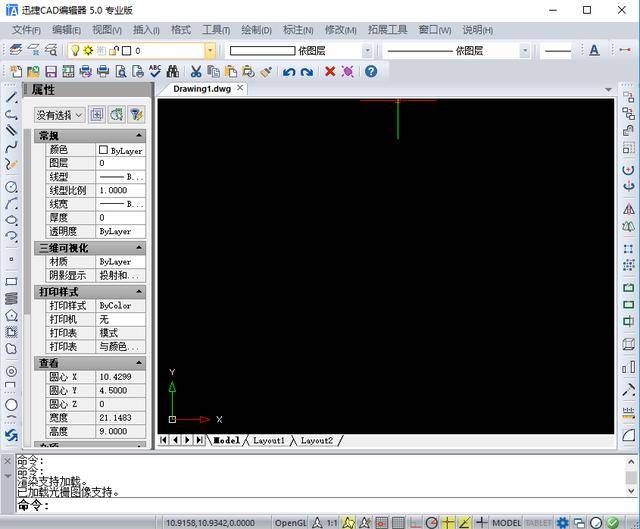The width and height of the screenshot is (640, 529).
Task: Click the 1:1 annotation scale button
Action: [331, 522]
